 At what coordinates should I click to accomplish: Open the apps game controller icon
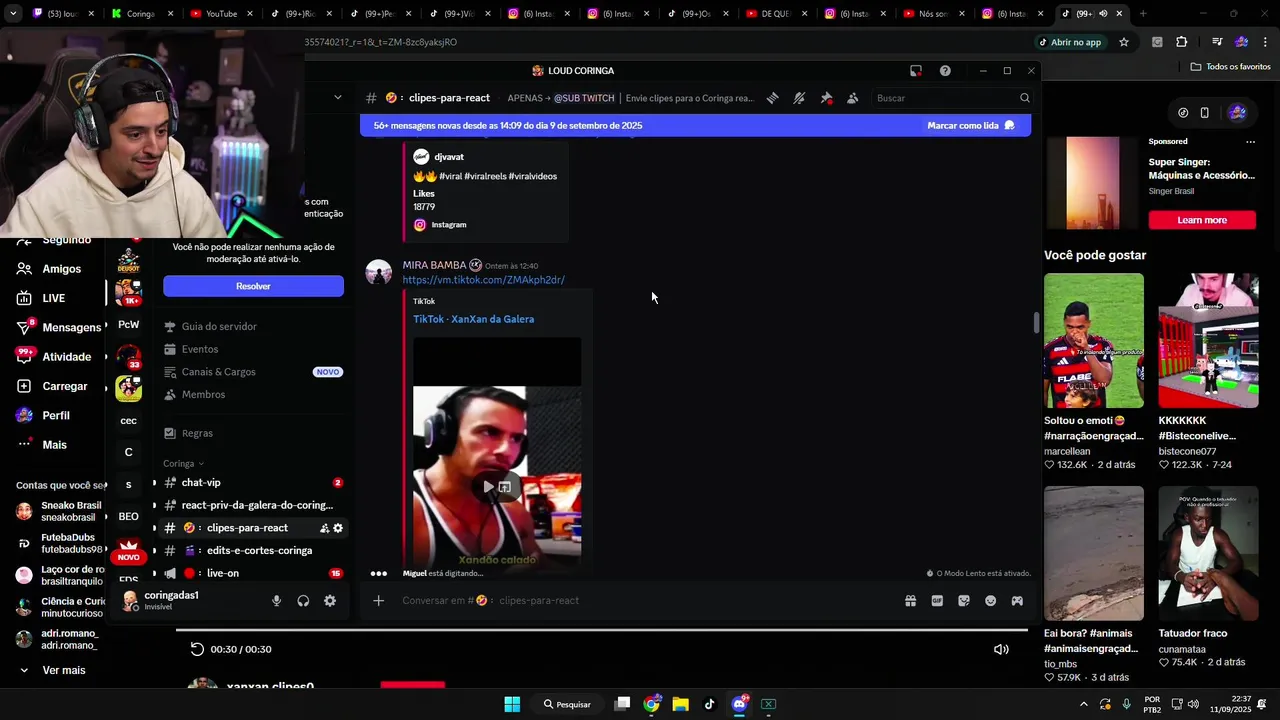pos(1017,601)
